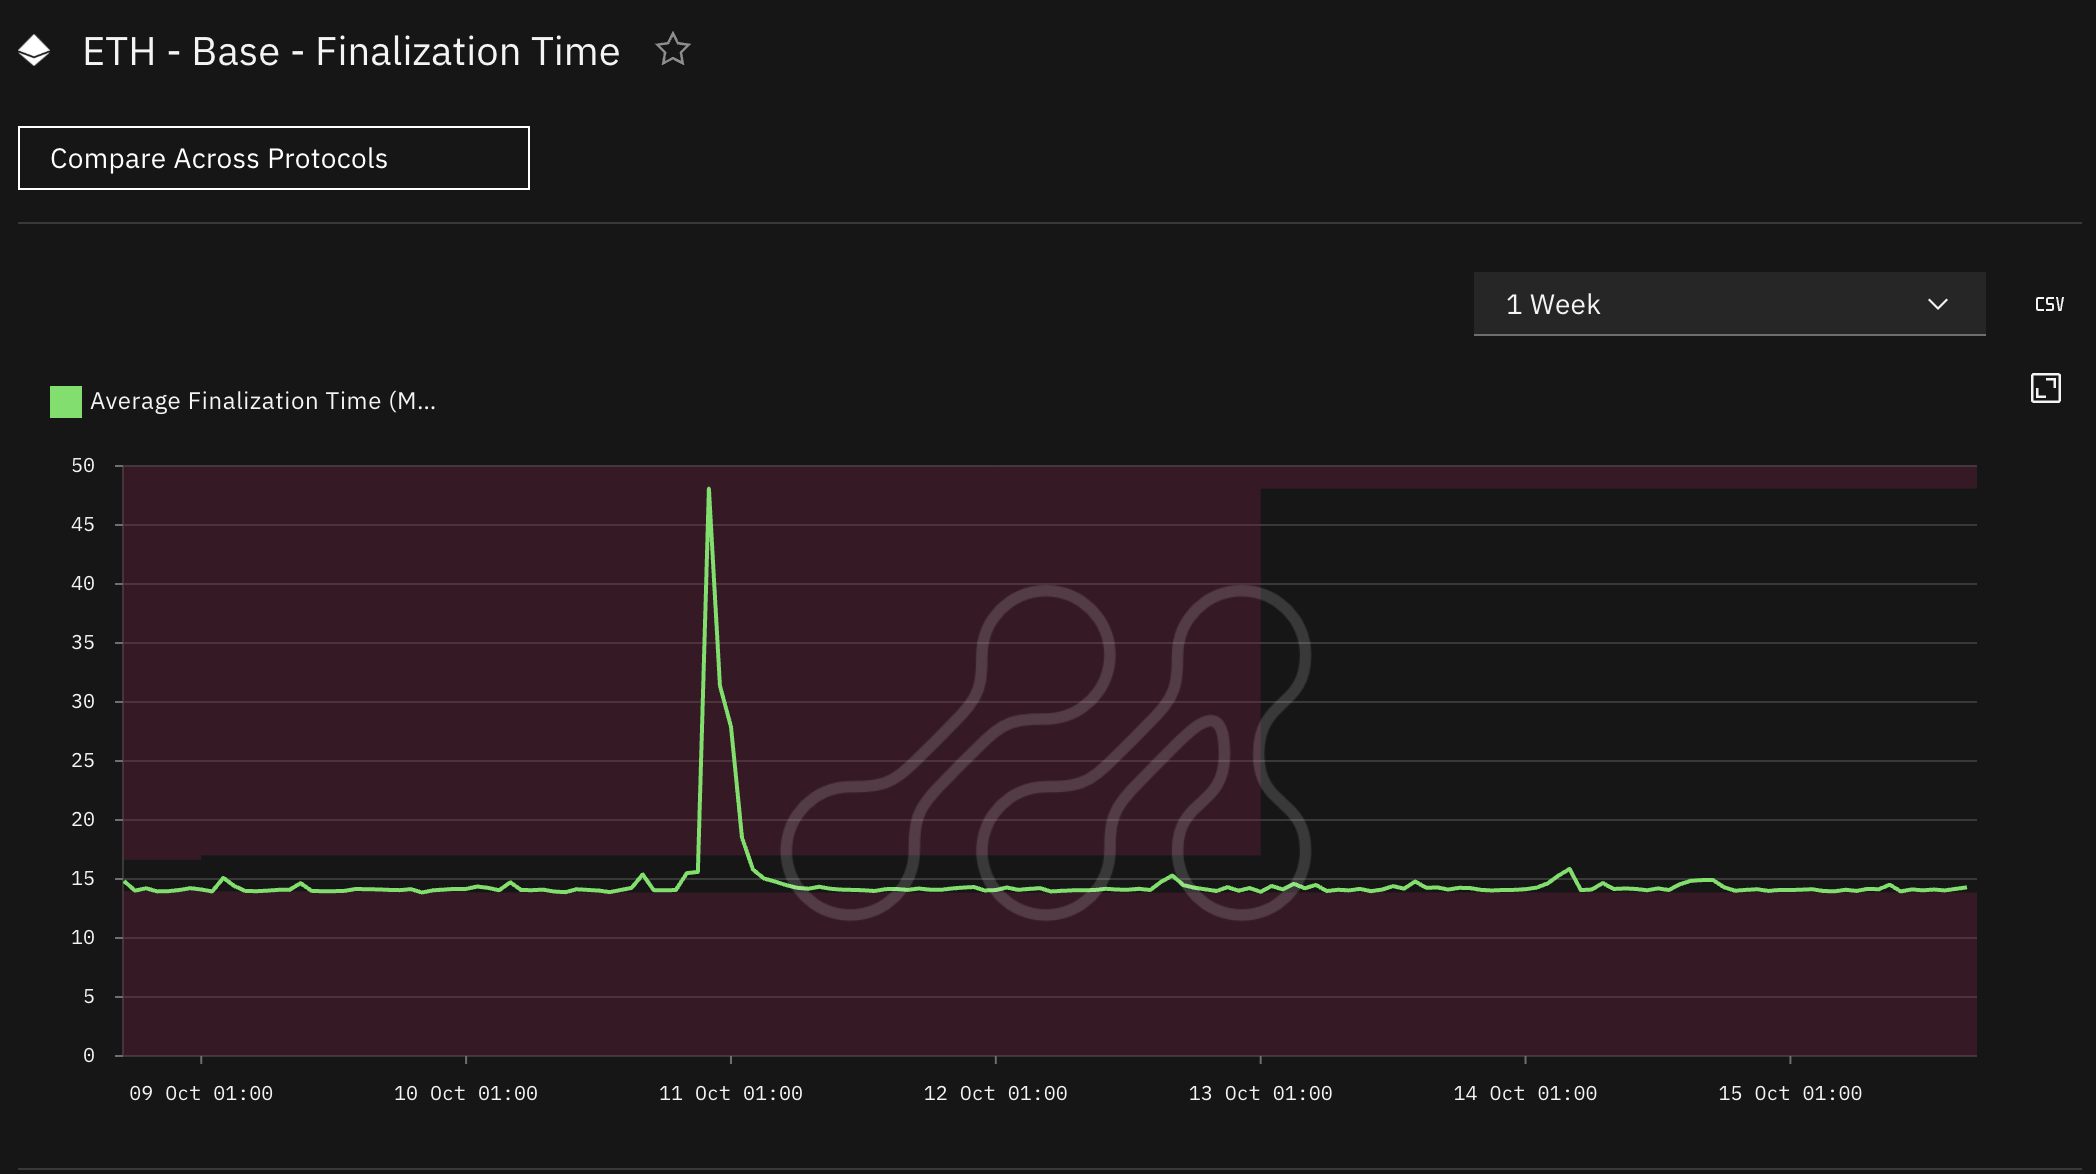
Task: Download chart data as CSV
Action: pyautogui.click(x=2049, y=304)
